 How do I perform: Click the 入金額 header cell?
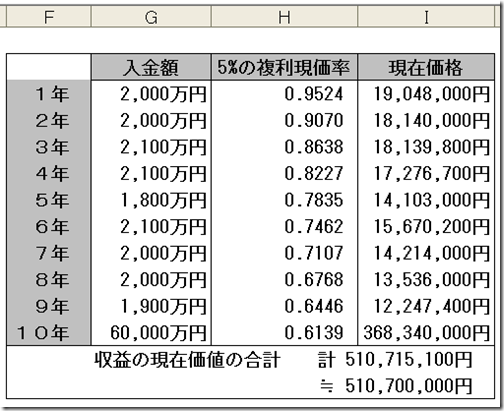[151, 67]
